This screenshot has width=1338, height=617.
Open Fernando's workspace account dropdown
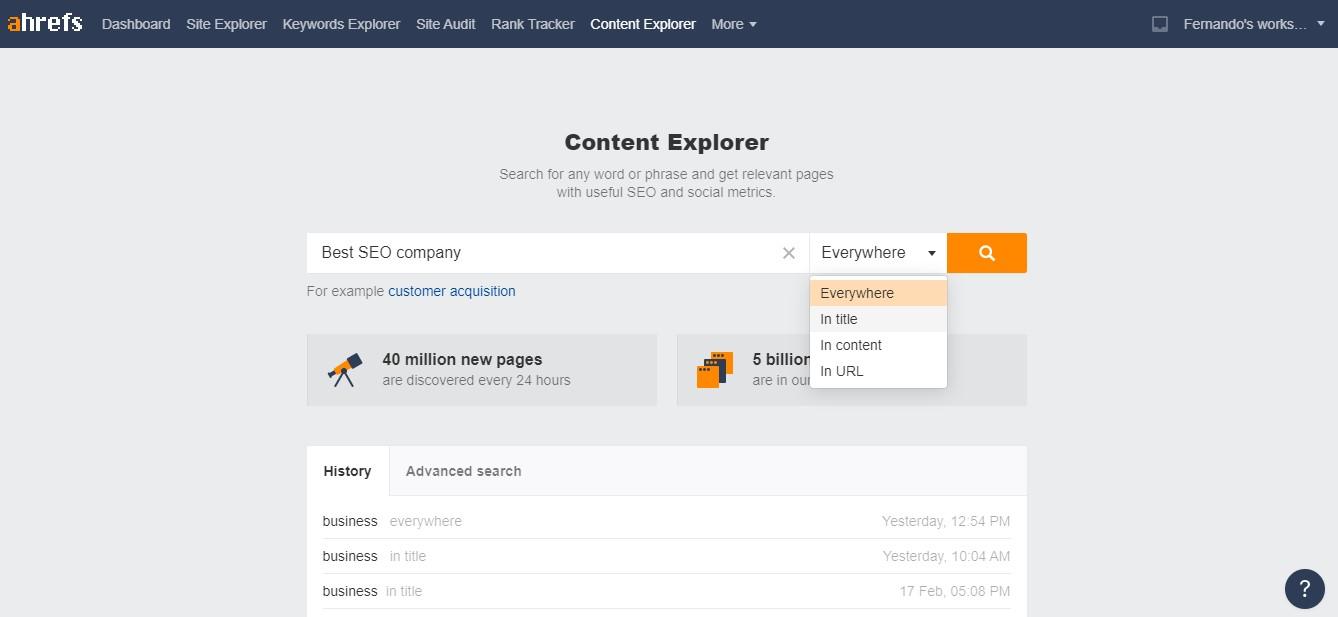[x=1253, y=24]
